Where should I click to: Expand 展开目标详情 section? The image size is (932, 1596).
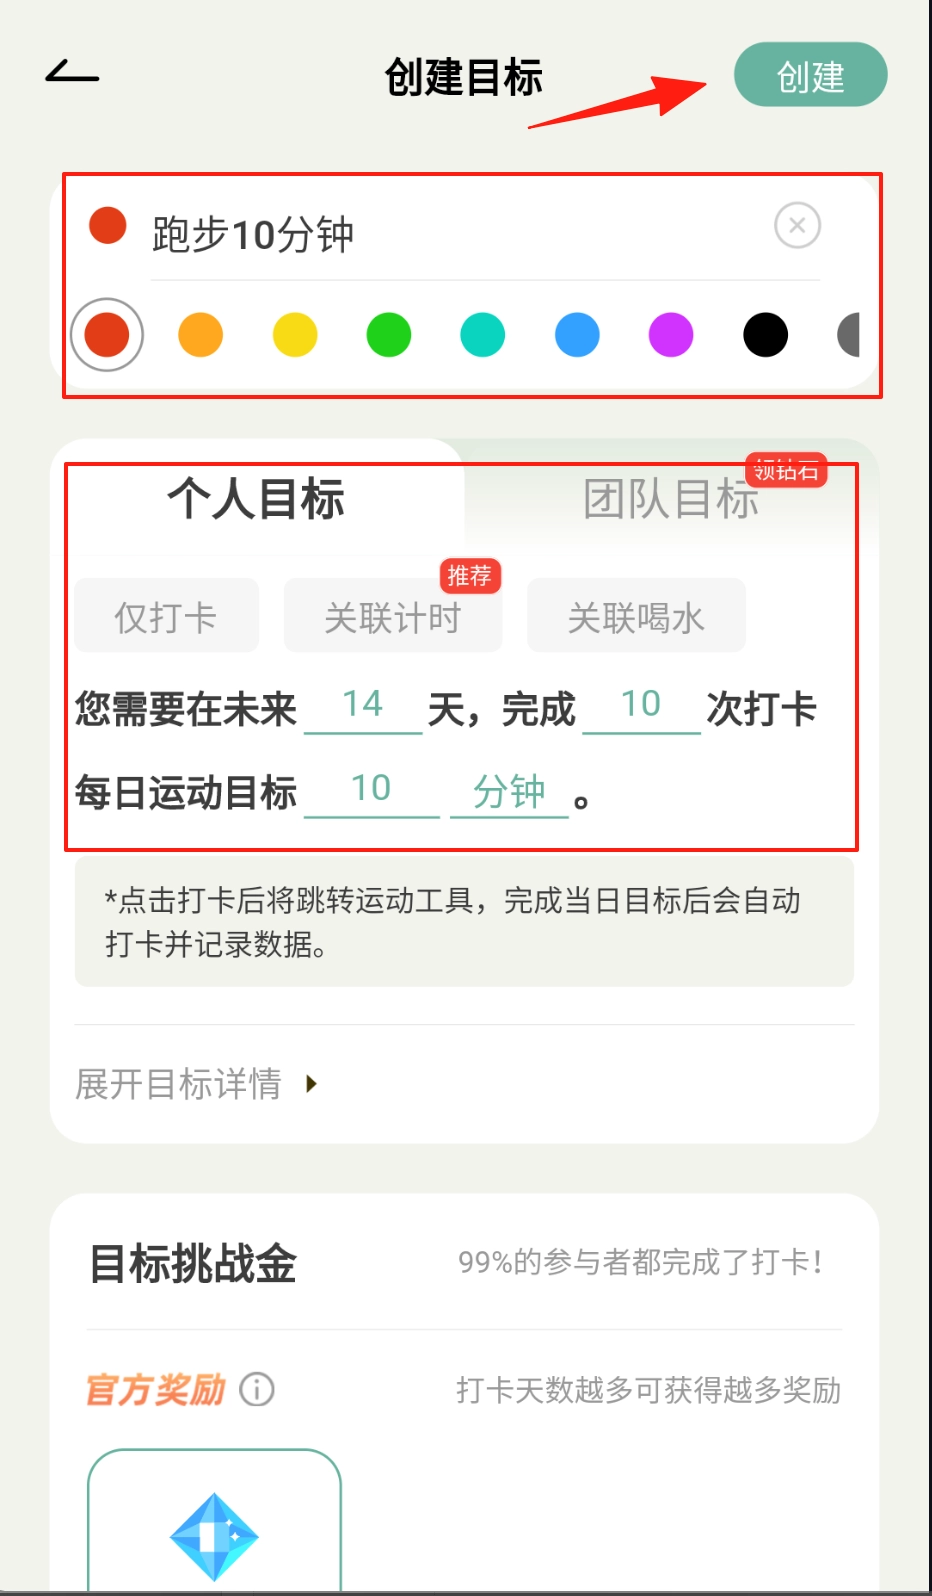(x=197, y=1084)
